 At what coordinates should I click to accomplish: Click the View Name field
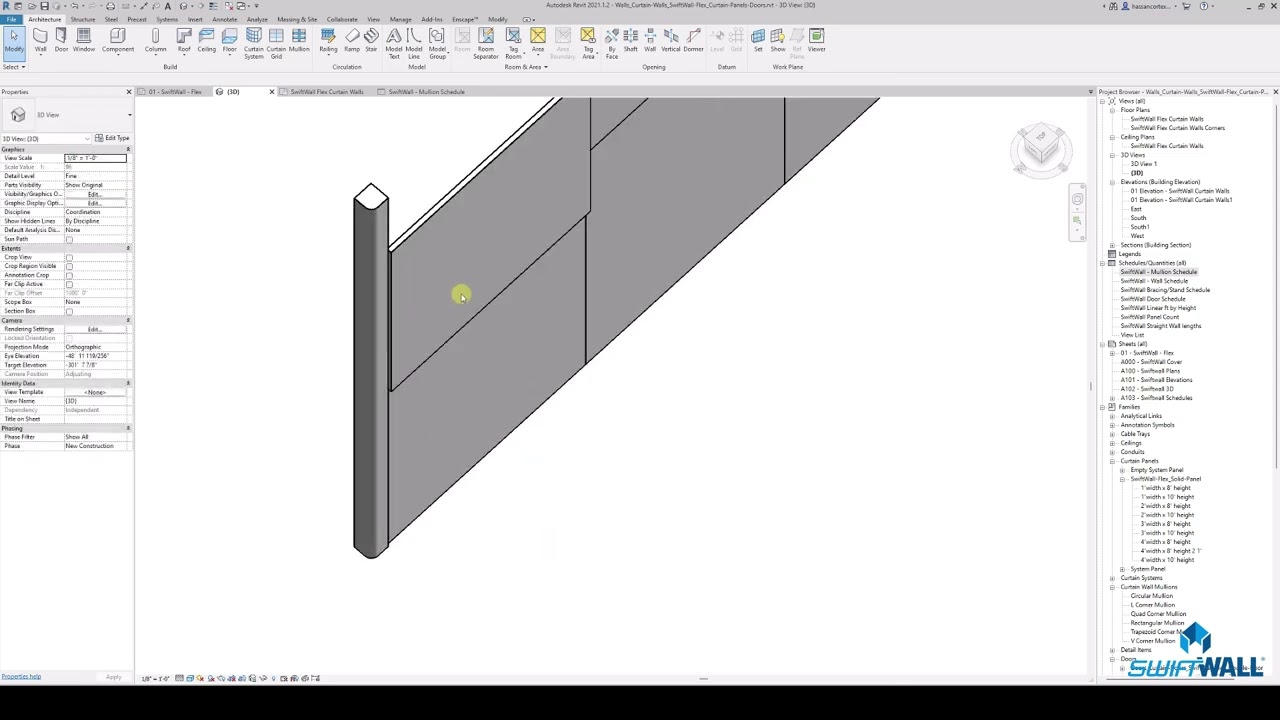tap(95, 401)
